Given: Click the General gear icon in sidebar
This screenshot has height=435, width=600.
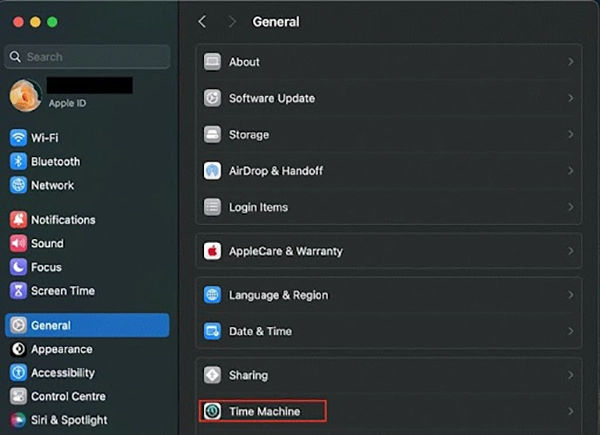Looking at the screenshot, I should 18,325.
